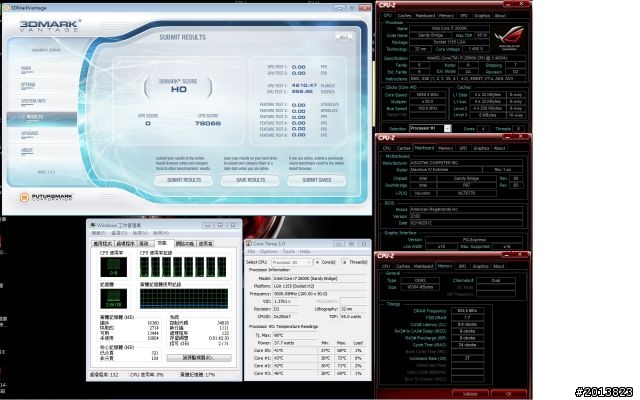Switch to About tab in top CPU-Z window
The image size is (640, 400).
tap(500, 16)
